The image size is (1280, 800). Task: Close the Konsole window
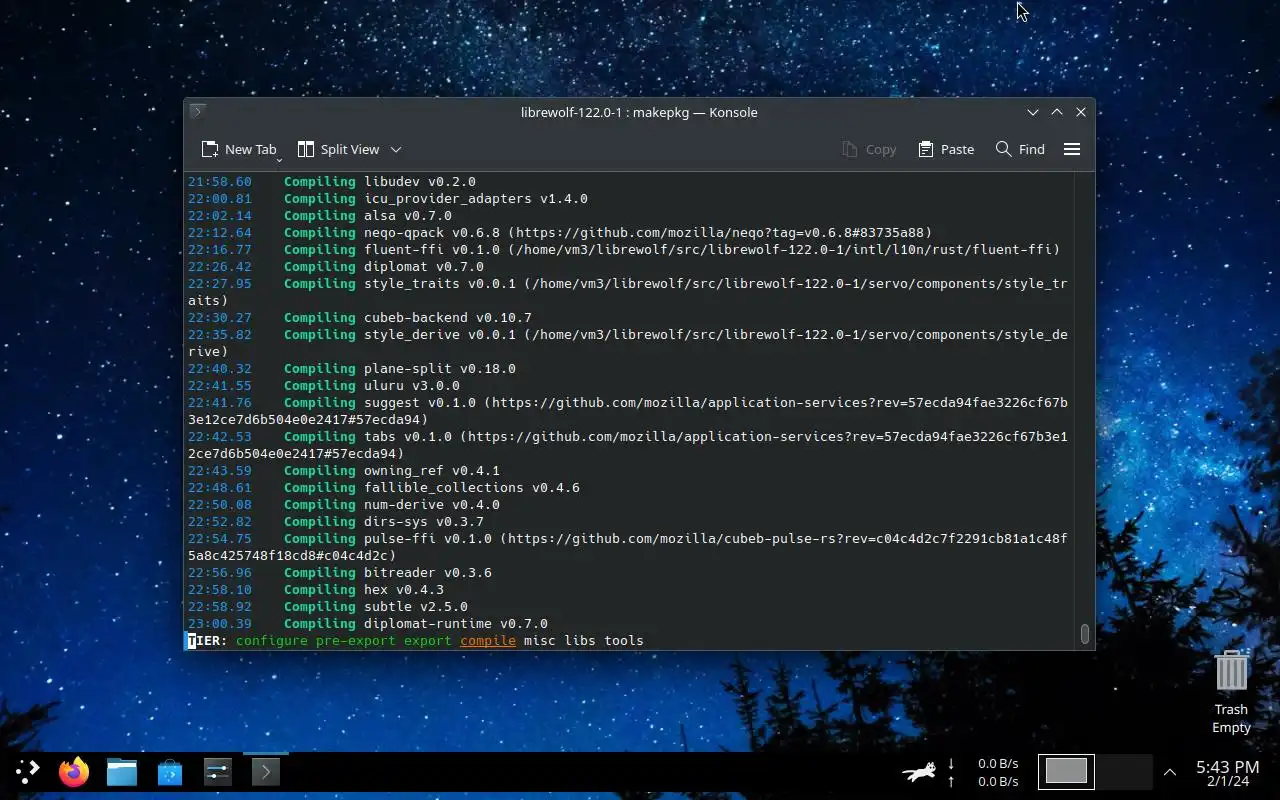click(1081, 112)
